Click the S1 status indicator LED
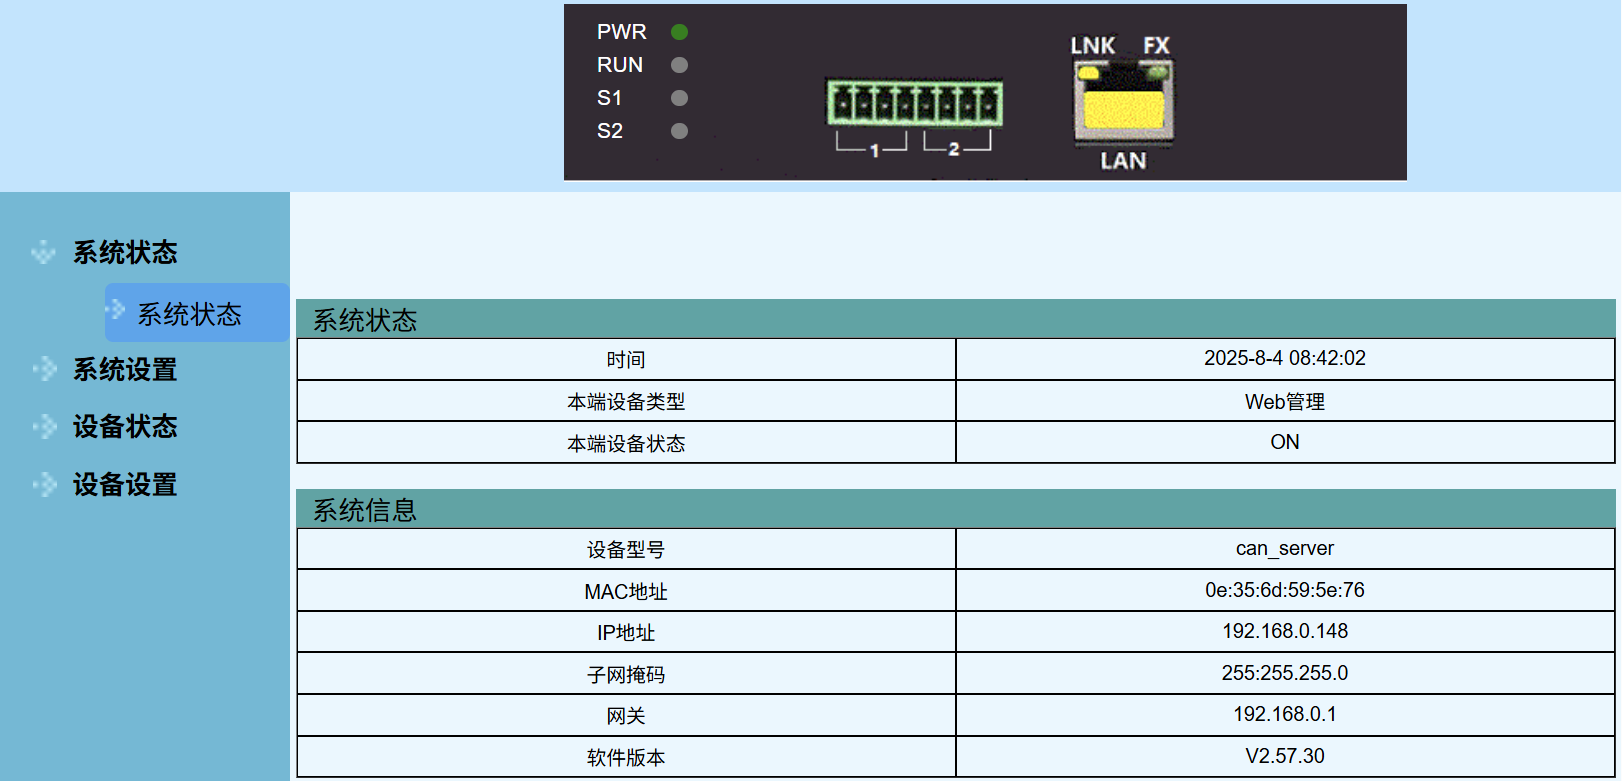Viewport: 1622px width, 781px height. (679, 98)
